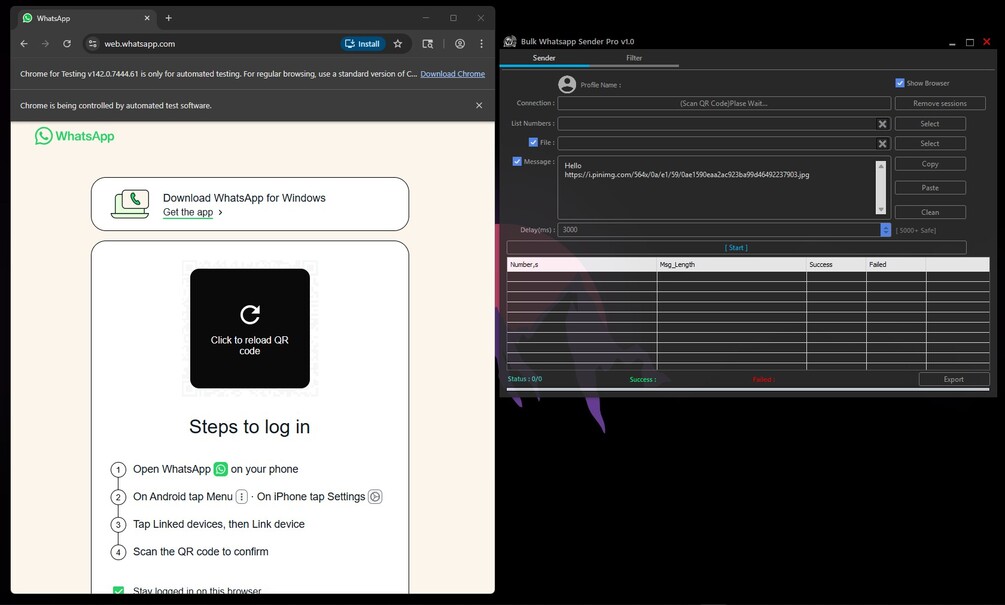Screen dimensions: 1005x605
Task: Click the Get the app link
Action: (188, 212)
